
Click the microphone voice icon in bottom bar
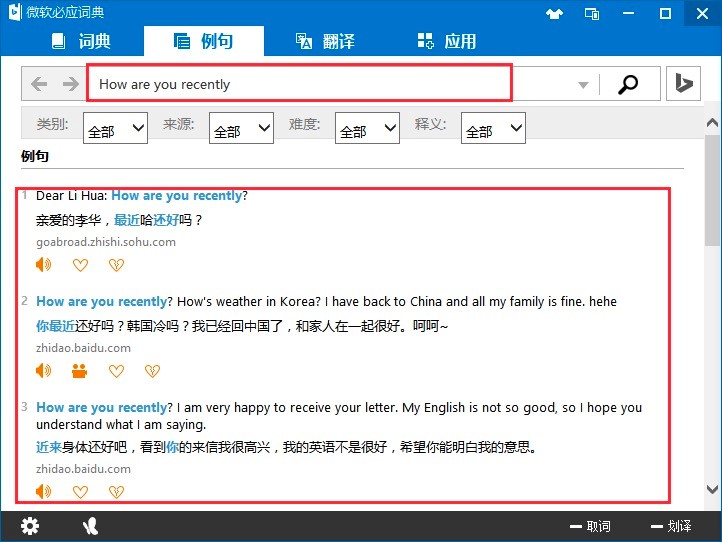(x=91, y=526)
